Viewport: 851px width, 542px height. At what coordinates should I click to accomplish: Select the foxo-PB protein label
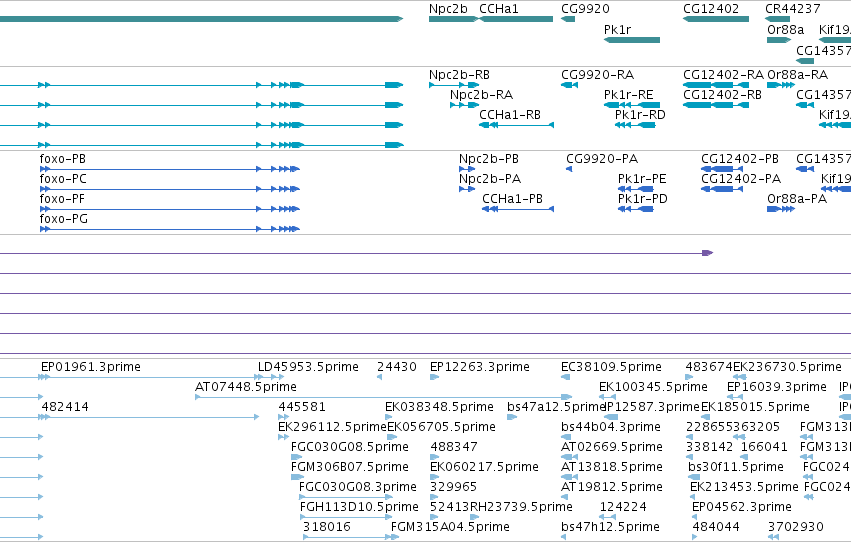pos(62,159)
